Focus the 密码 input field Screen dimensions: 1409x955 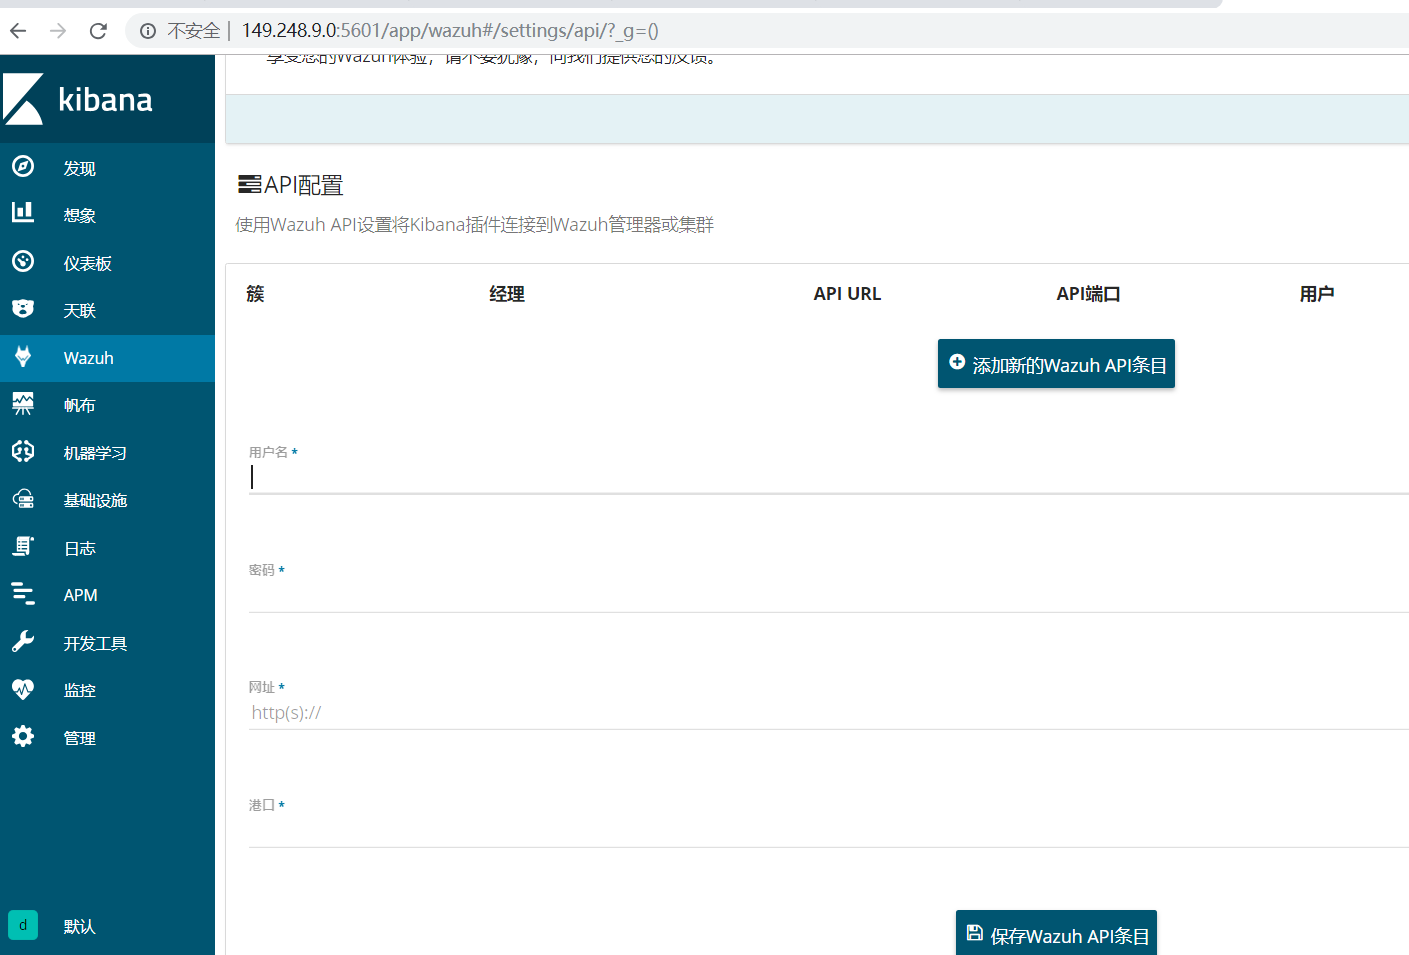(x=829, y=596)
